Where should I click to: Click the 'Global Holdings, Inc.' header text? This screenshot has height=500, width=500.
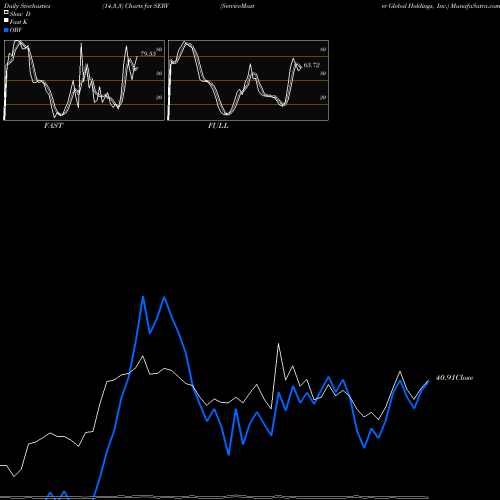[x=419, y=6]
